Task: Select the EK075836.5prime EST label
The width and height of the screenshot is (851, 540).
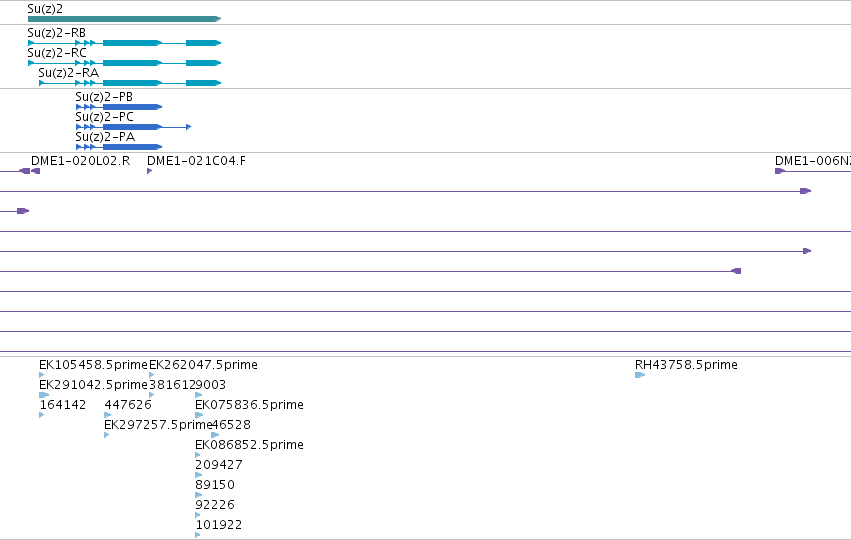Action: (x=249, y=405)
